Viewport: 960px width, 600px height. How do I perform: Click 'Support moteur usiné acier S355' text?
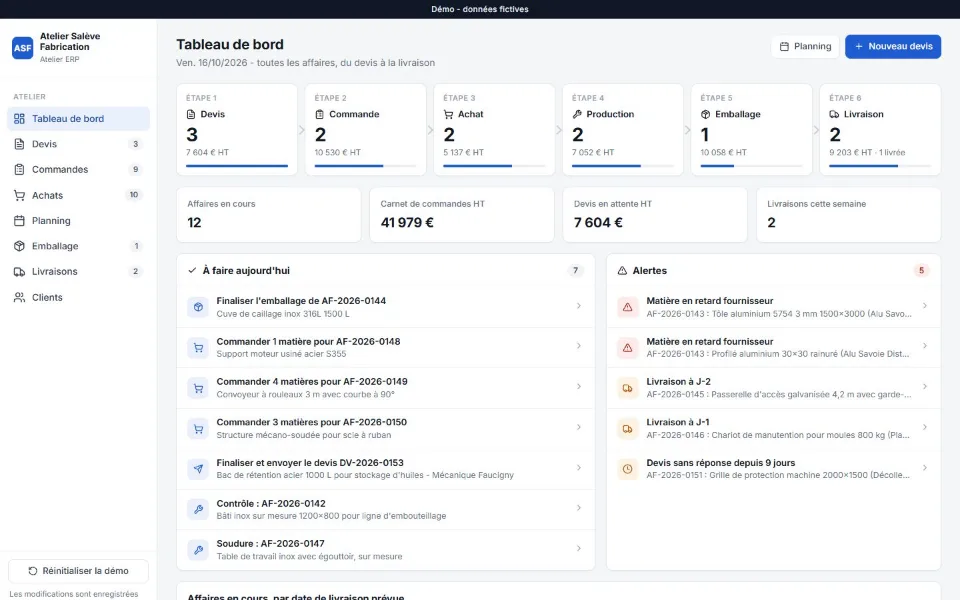click(x=281, y=354)
